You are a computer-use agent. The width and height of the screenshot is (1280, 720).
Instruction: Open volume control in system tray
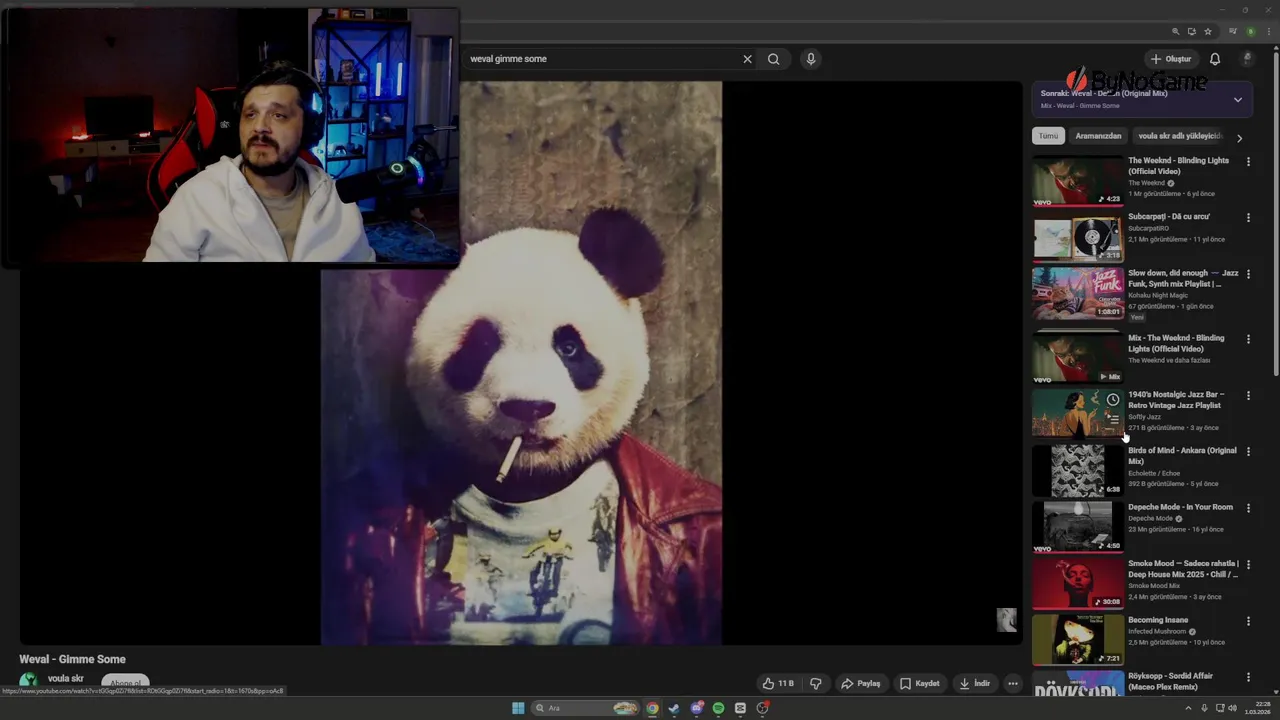coord(1232,708)
